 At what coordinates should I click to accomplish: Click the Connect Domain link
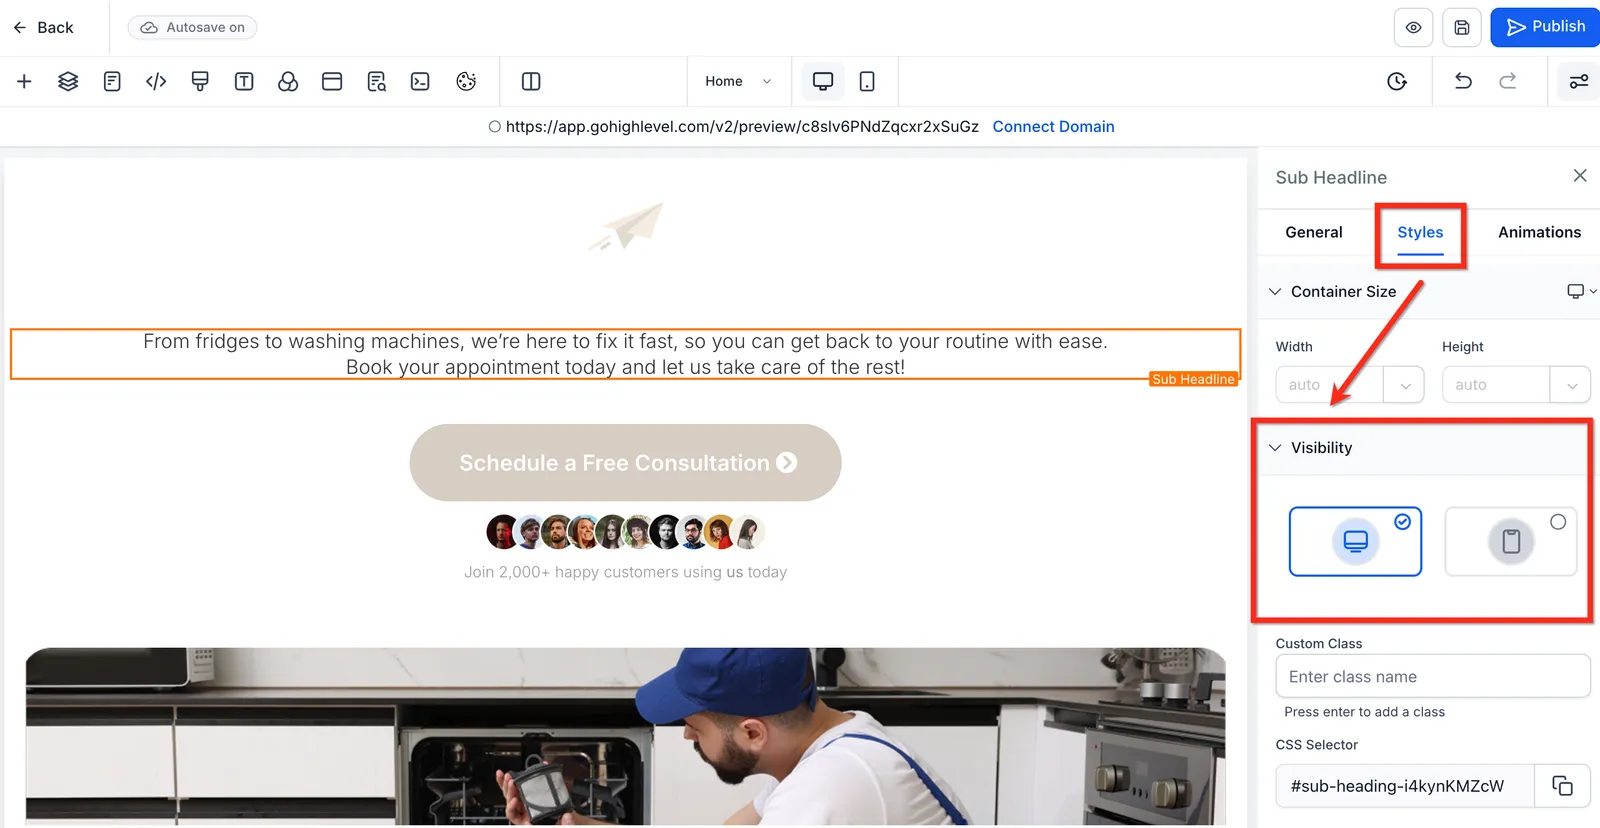click(1053, 126)
